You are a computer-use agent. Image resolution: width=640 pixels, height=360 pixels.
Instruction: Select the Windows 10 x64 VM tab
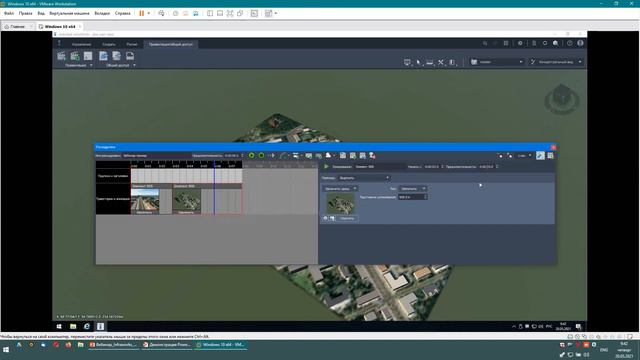[x=60, y=27]
